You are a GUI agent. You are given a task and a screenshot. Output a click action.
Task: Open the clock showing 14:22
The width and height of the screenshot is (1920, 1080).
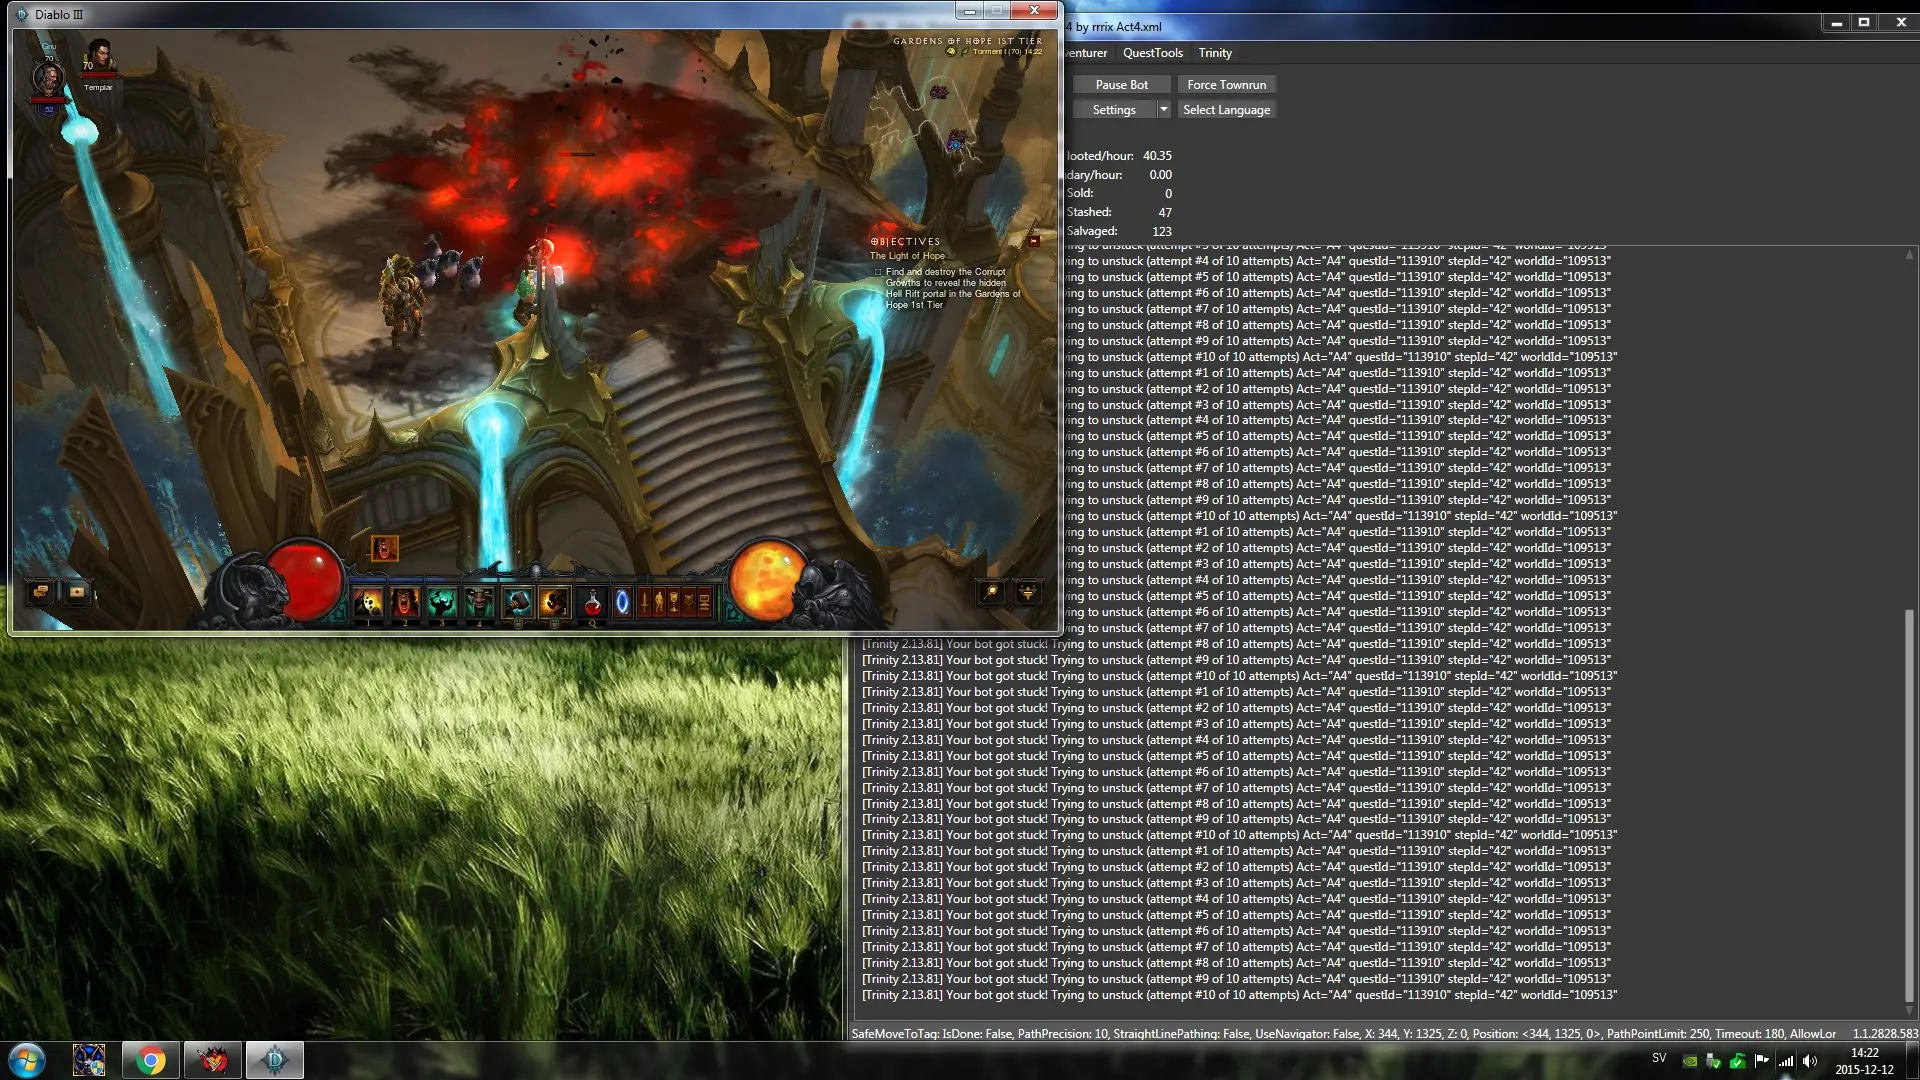pos(1864,1061)
